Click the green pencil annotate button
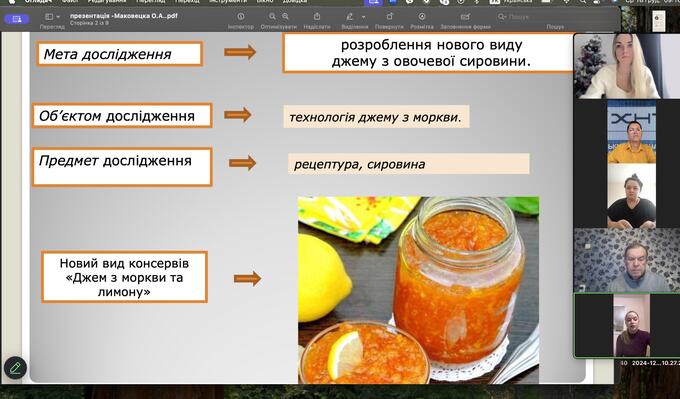Viewport: 680px width, 399px height. point(15,368)
